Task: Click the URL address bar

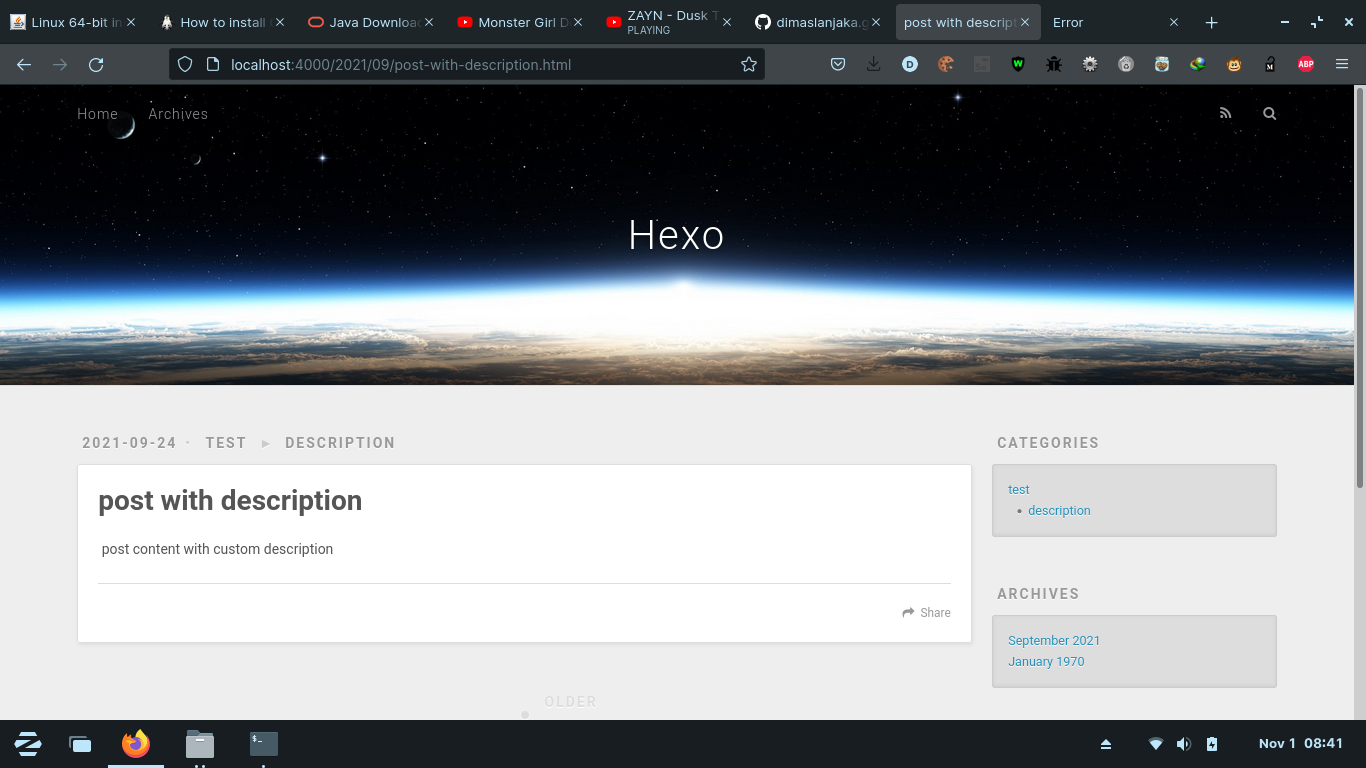Action: [467, 64]
